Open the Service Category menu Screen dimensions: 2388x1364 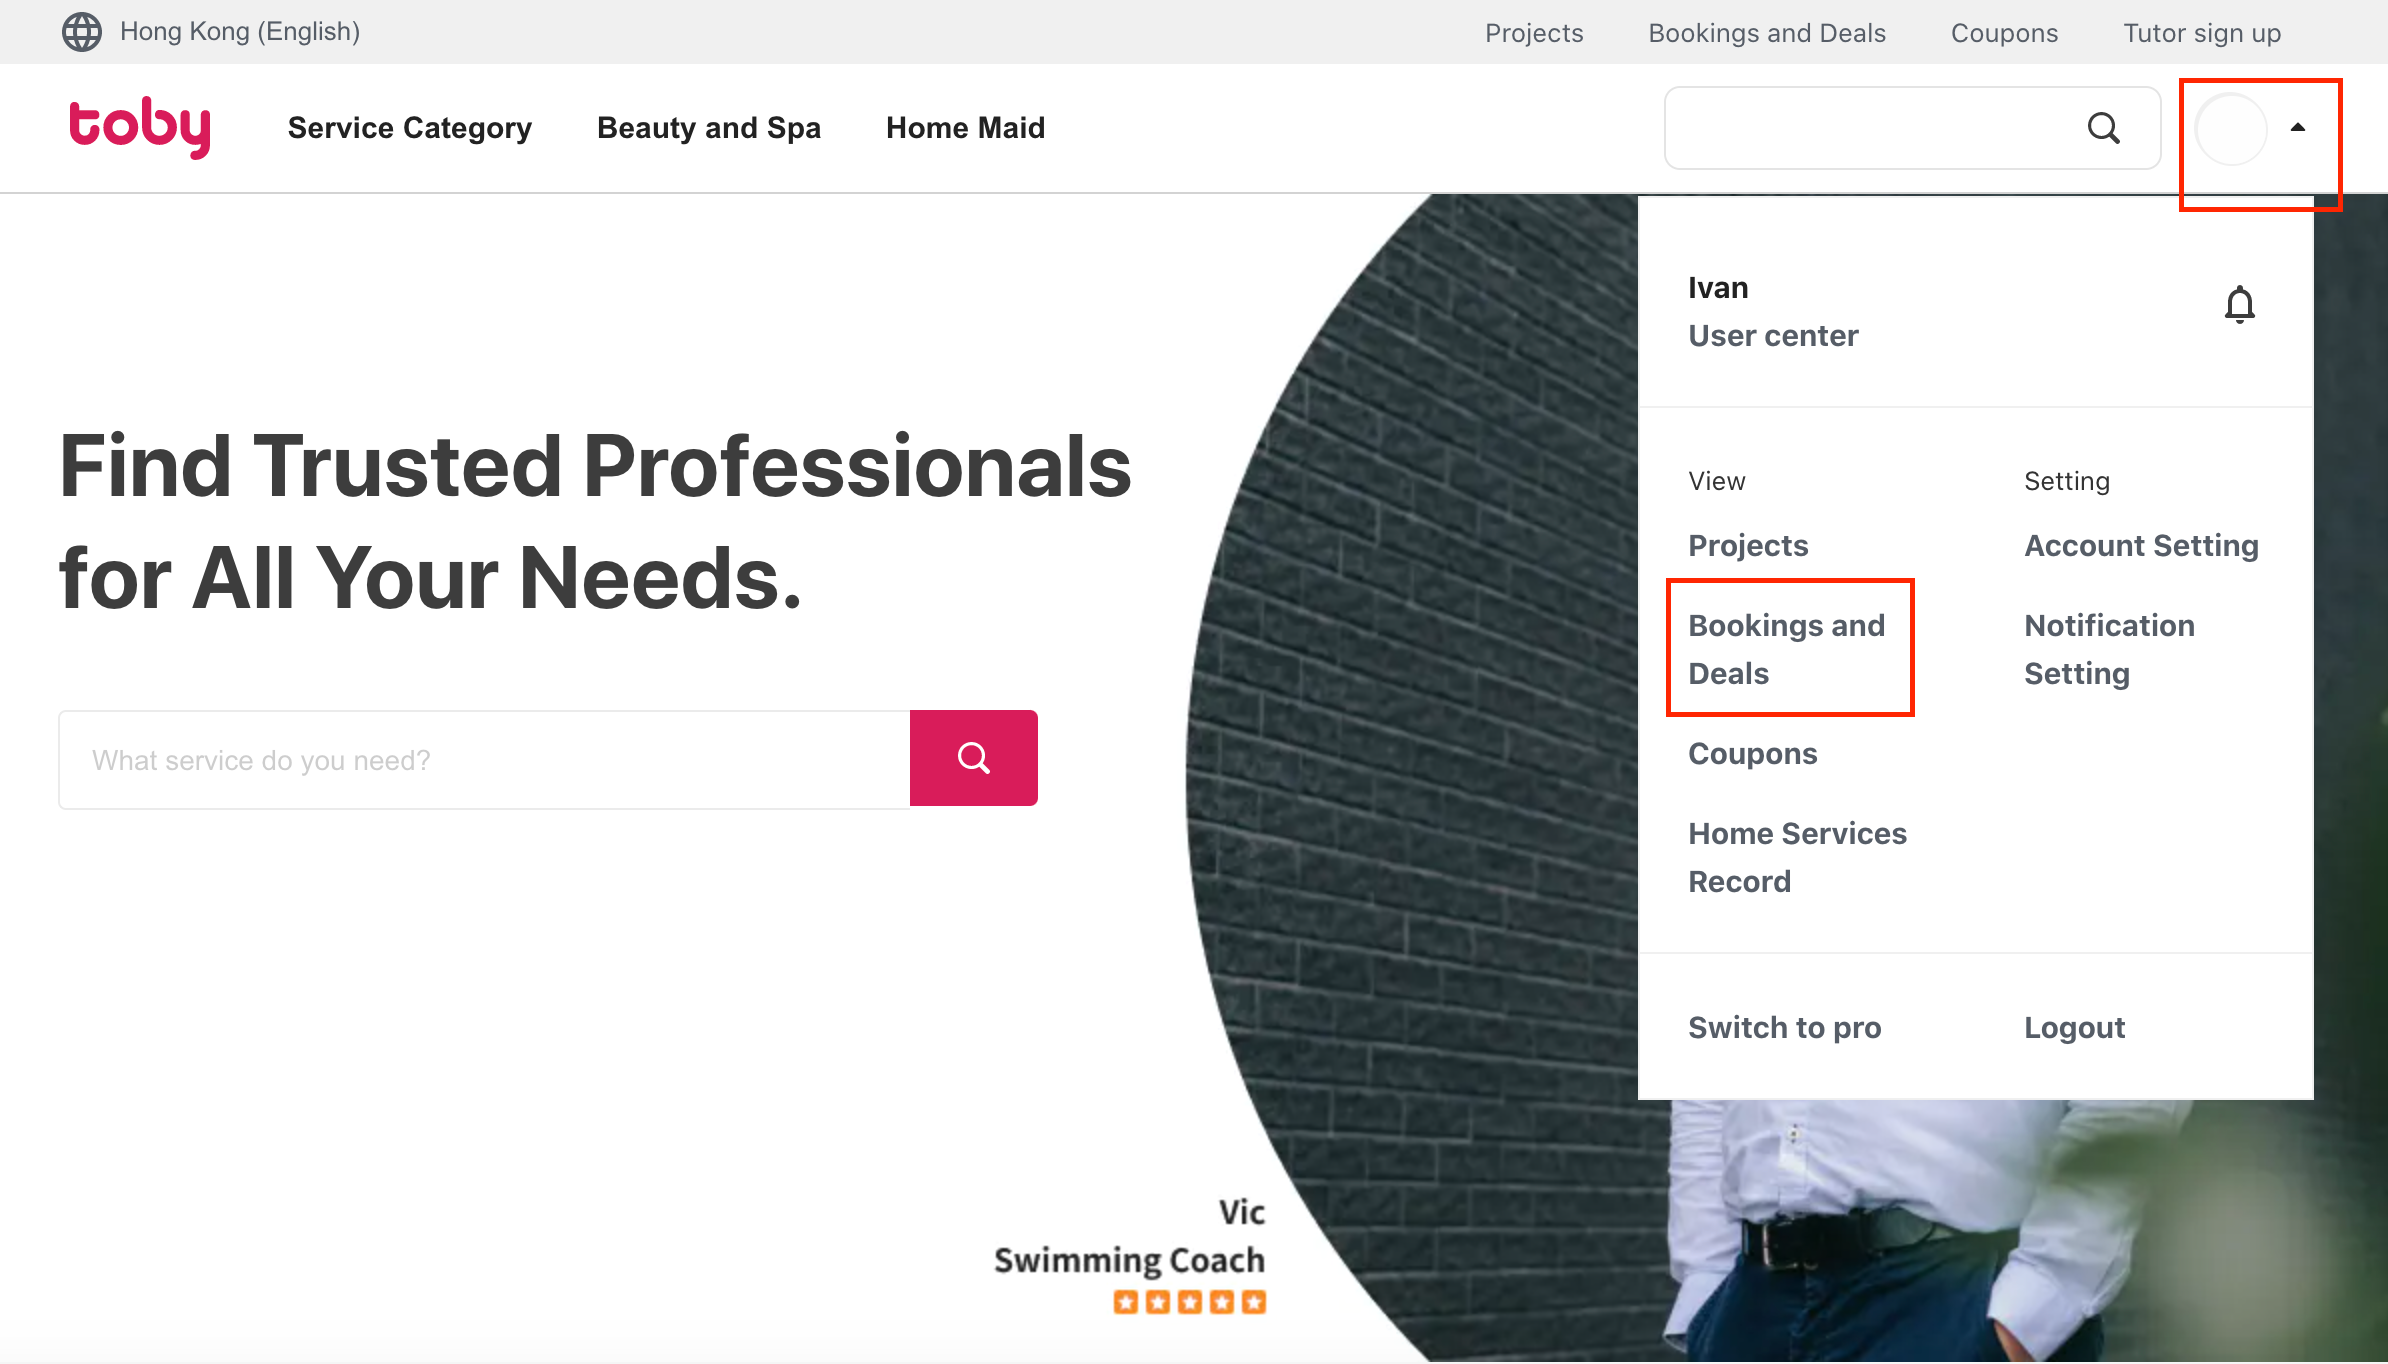(410, 128)
